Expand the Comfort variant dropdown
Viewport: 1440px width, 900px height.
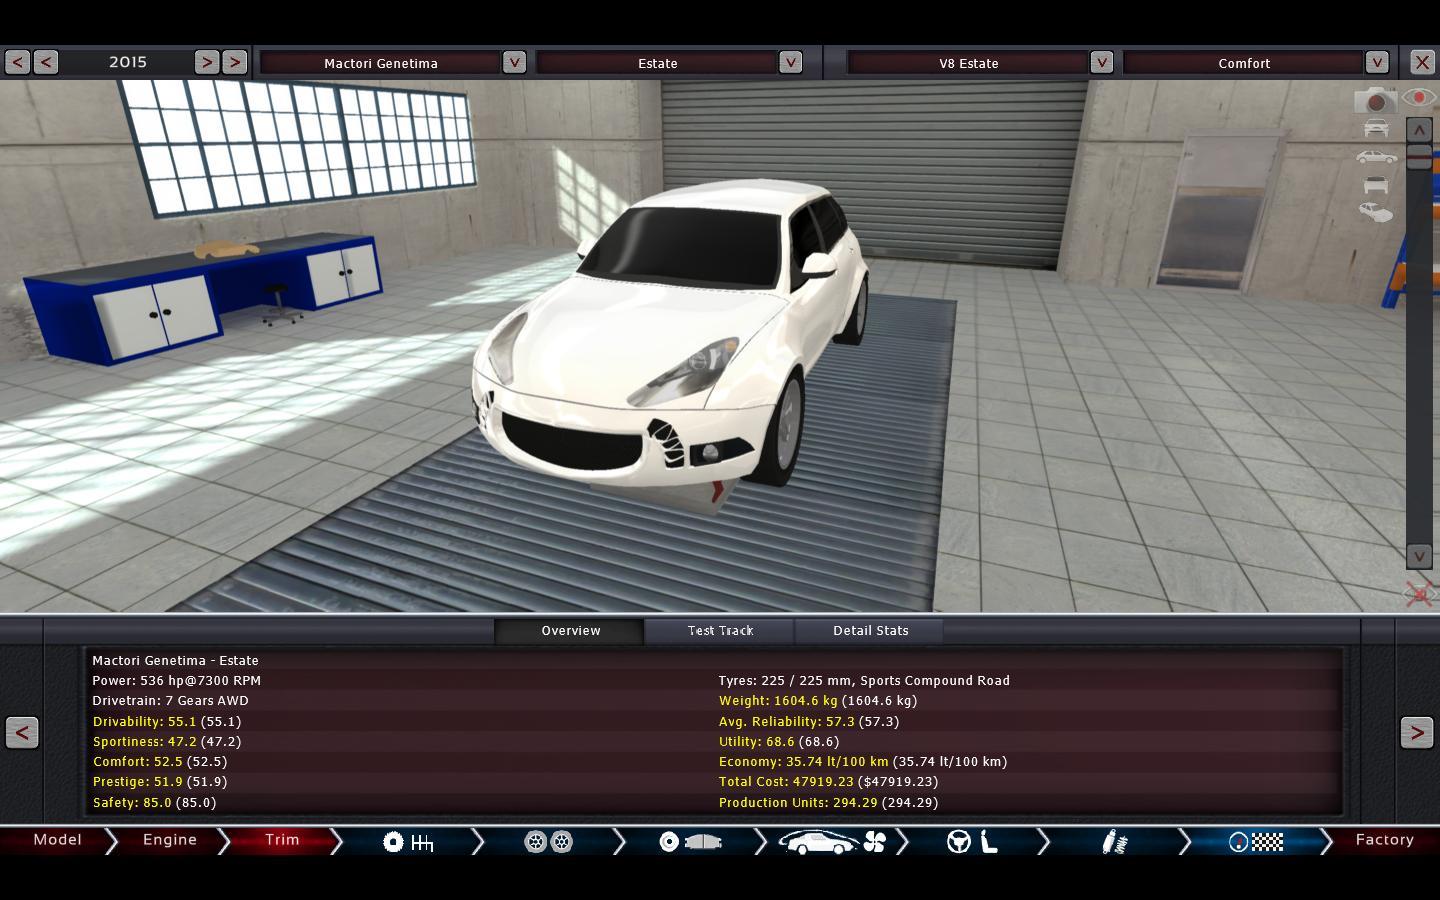point(1377,62)
